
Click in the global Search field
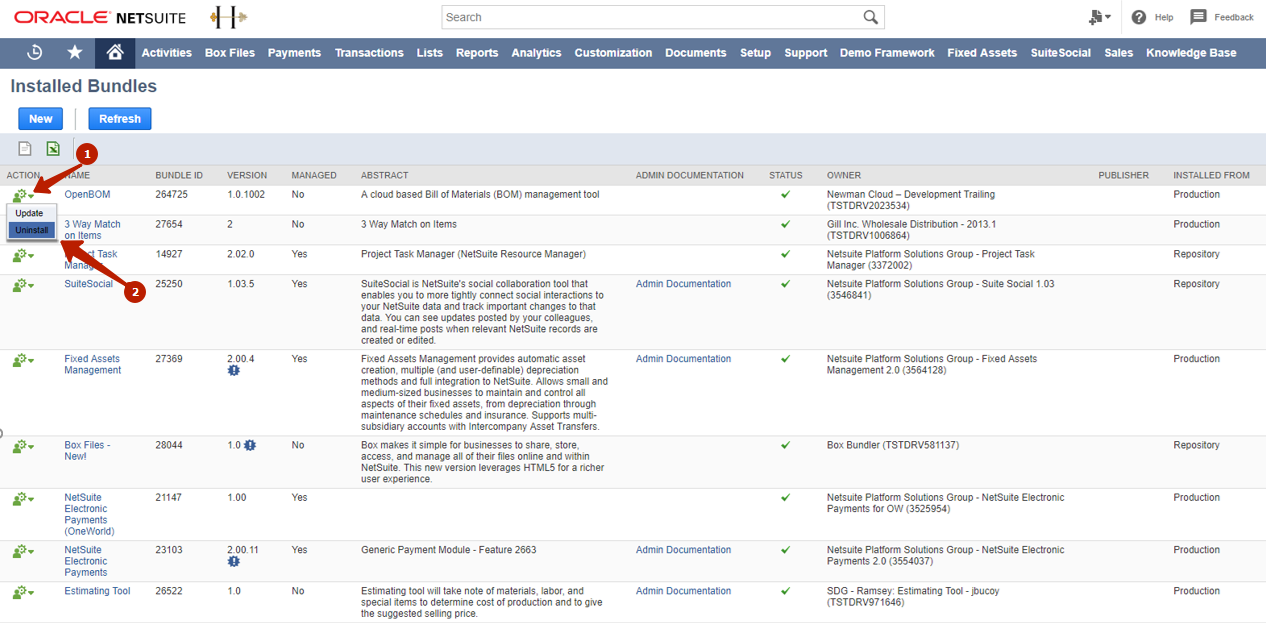(x=652, y=17)
